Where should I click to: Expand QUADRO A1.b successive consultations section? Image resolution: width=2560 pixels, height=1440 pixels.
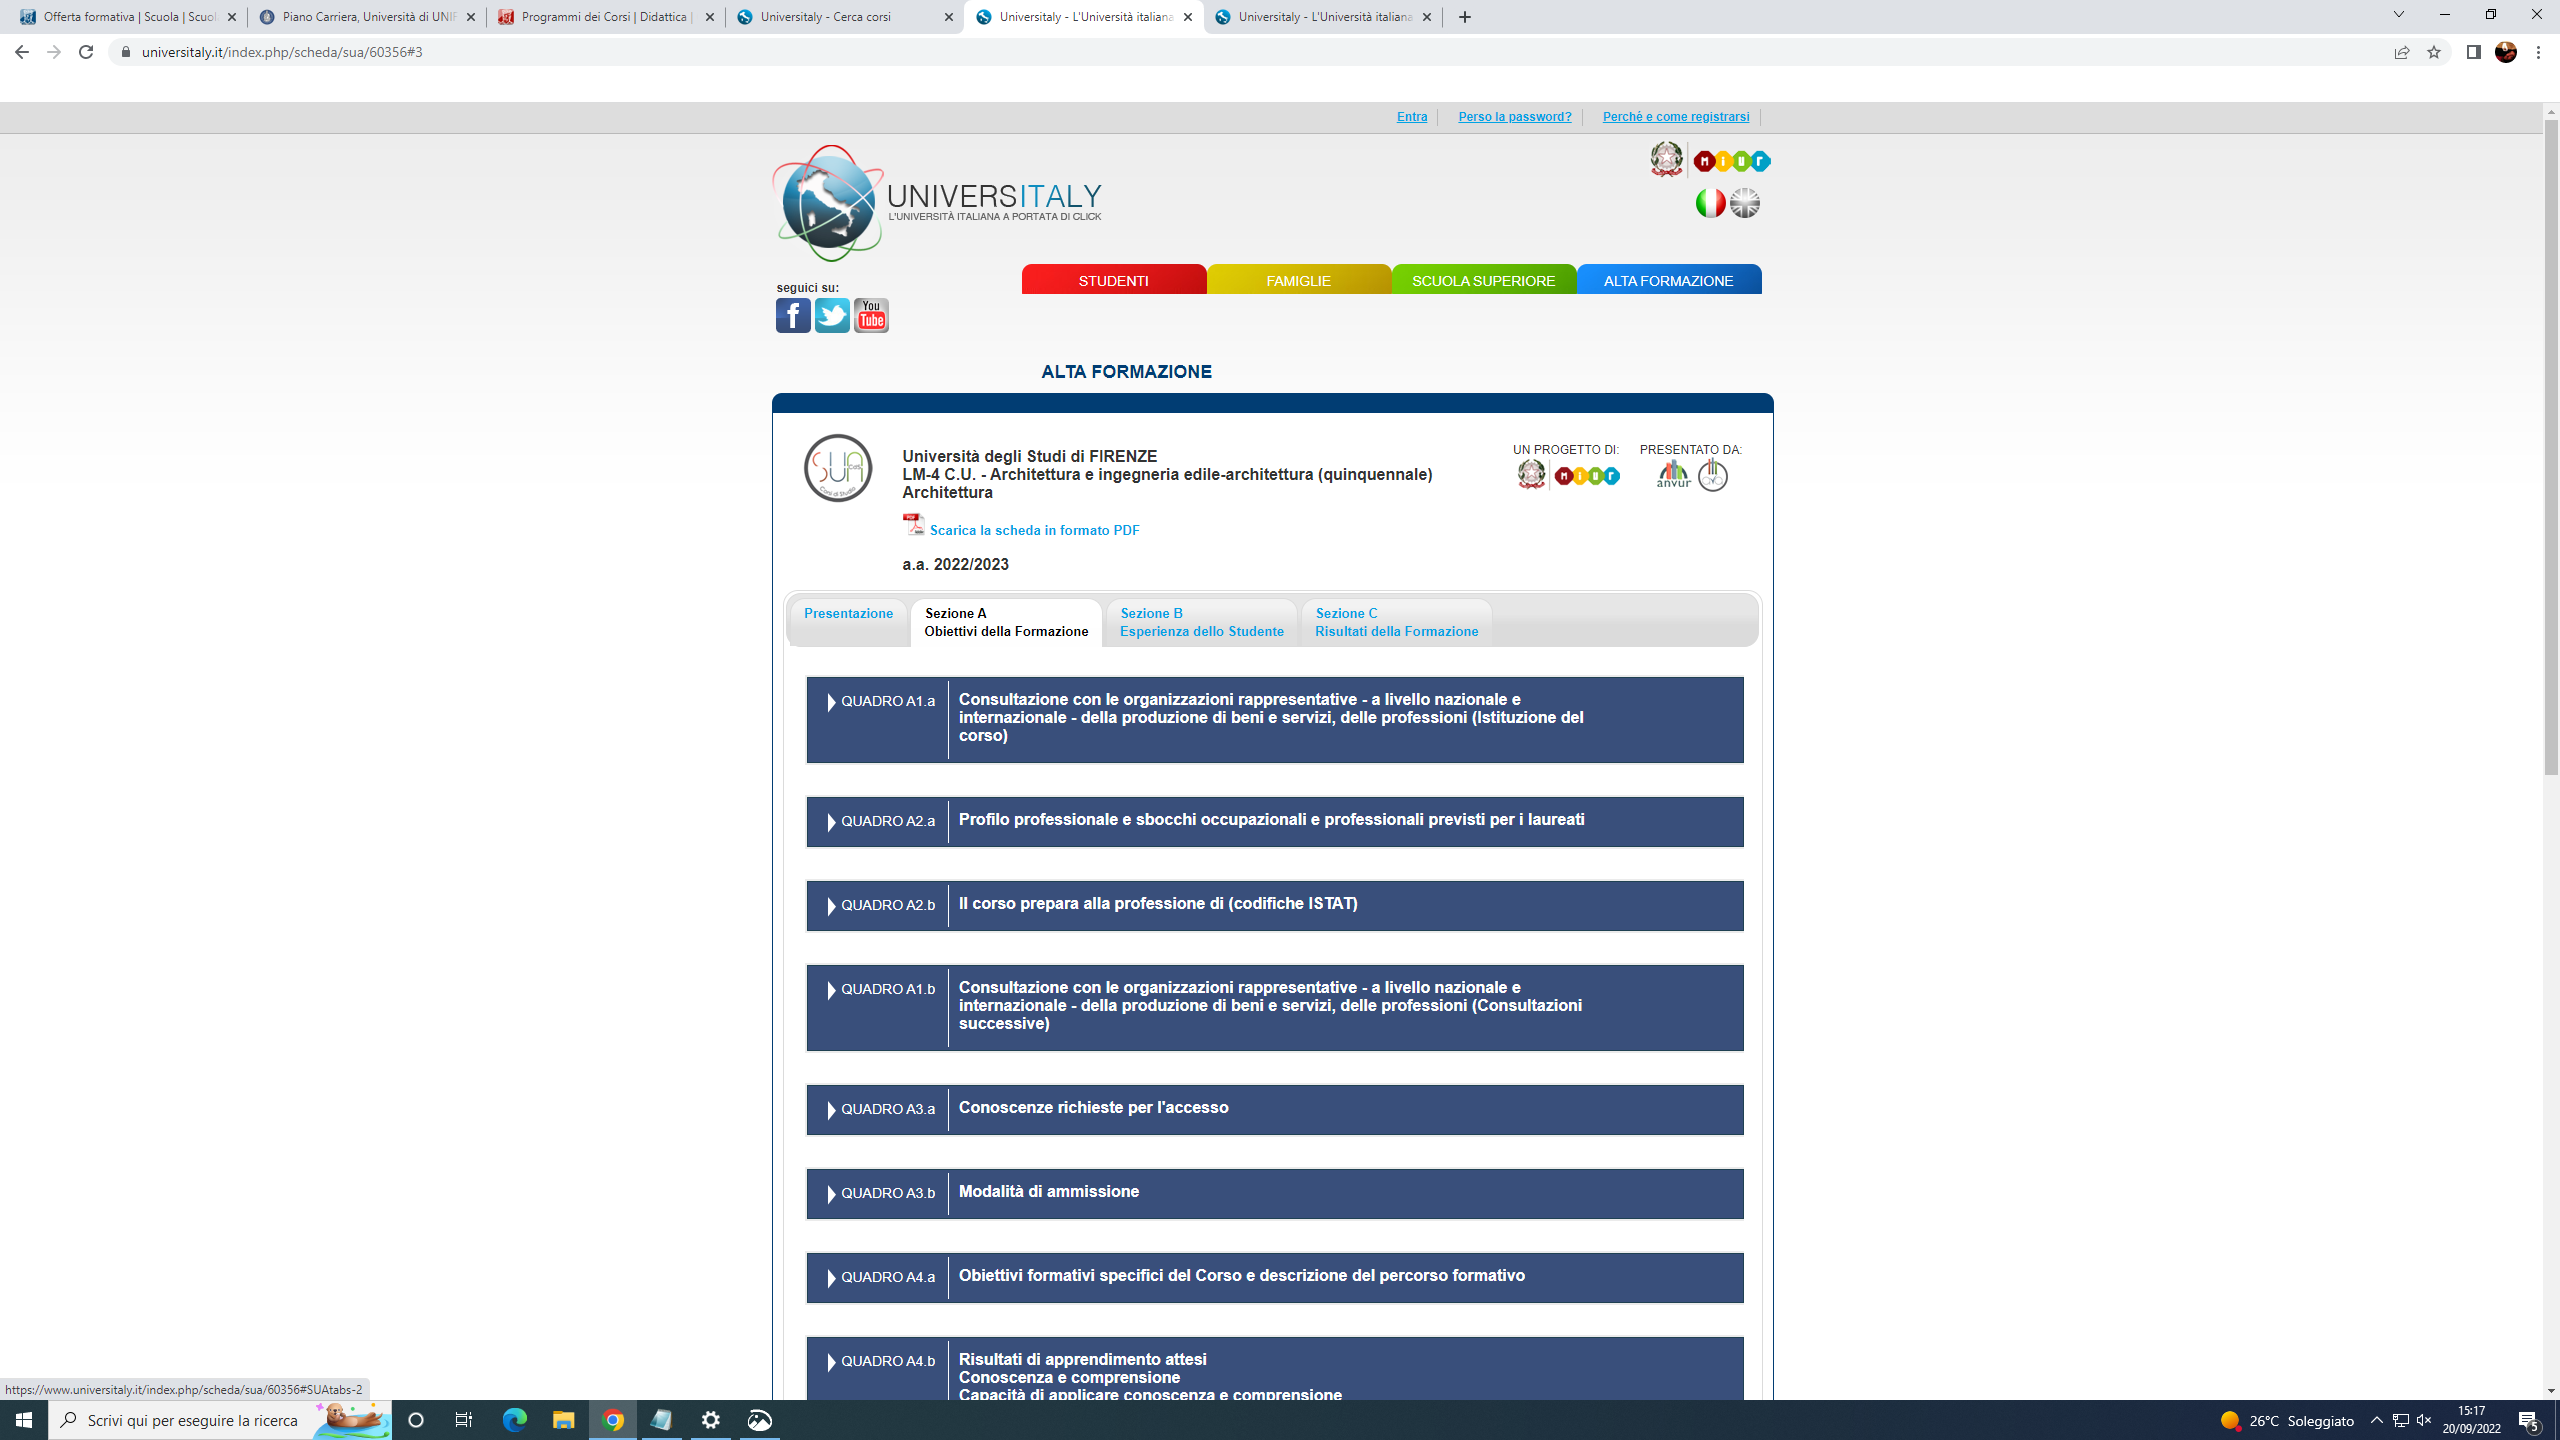point(1275,1008)
